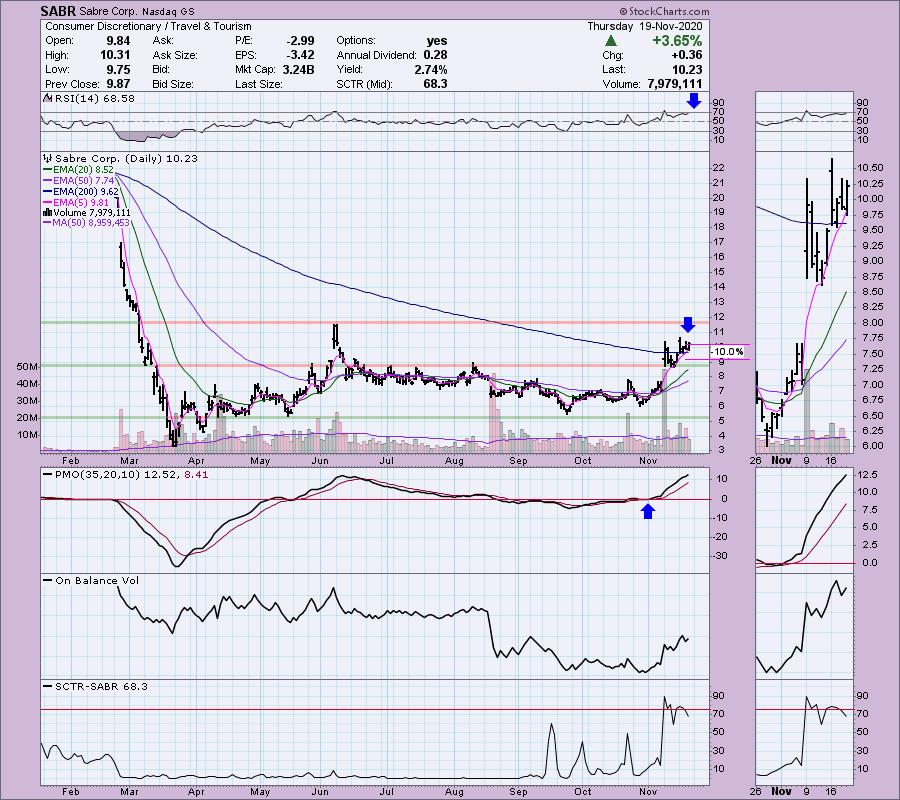The width and height of the screenshot is (900, 800).
Task: Click the PMO(35,20,10) indicator label
Action: 131,475
